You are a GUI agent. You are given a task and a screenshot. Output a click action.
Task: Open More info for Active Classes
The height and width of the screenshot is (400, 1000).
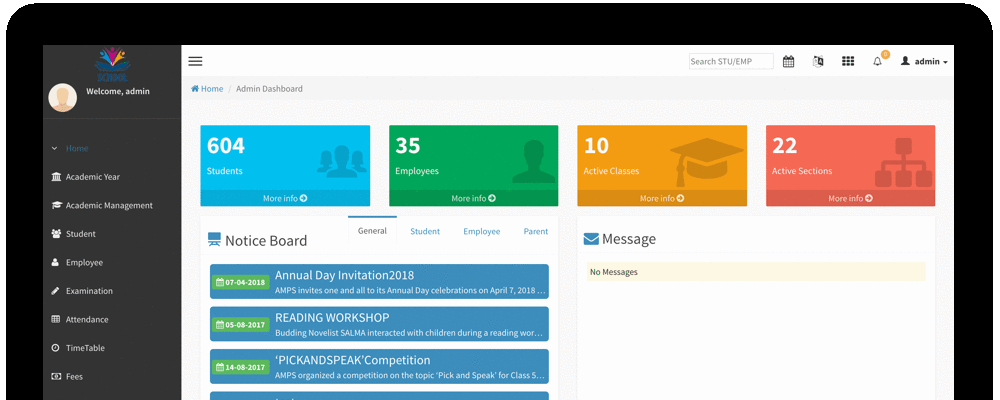pos(661,198)
